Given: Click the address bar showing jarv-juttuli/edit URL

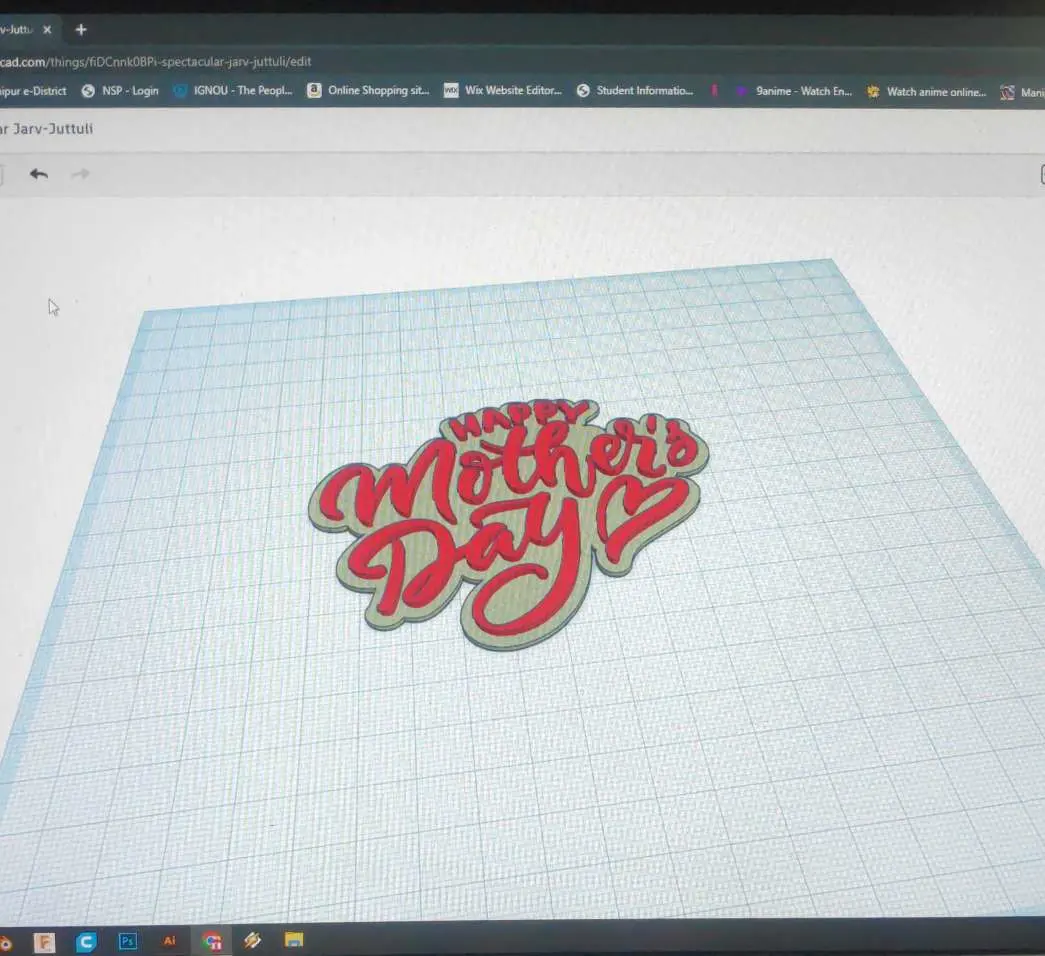Looking at the screenshot, I should point(155,61).
